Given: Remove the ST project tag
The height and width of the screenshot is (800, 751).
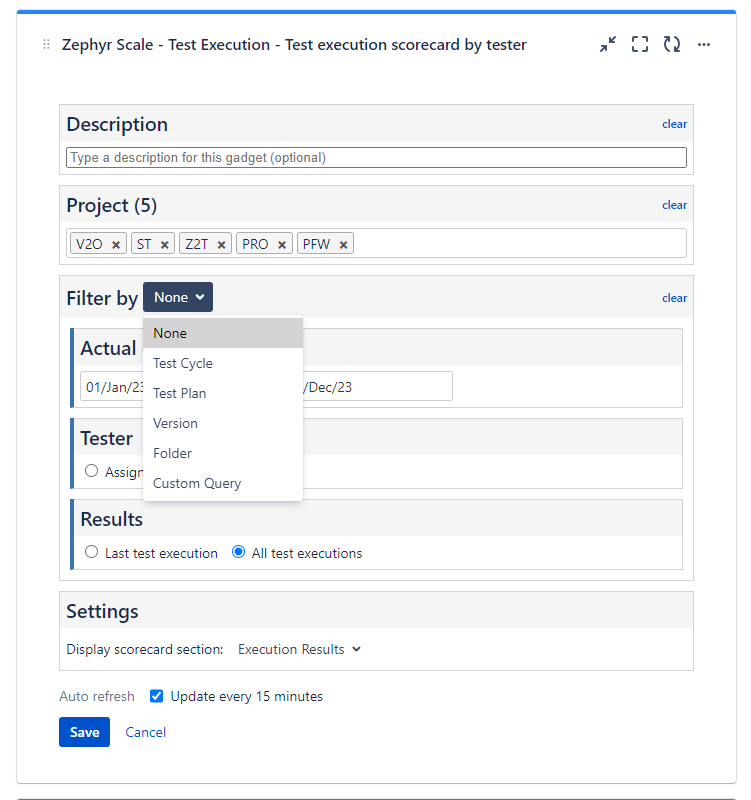Looking at the screenshot, I should [164, 244].
